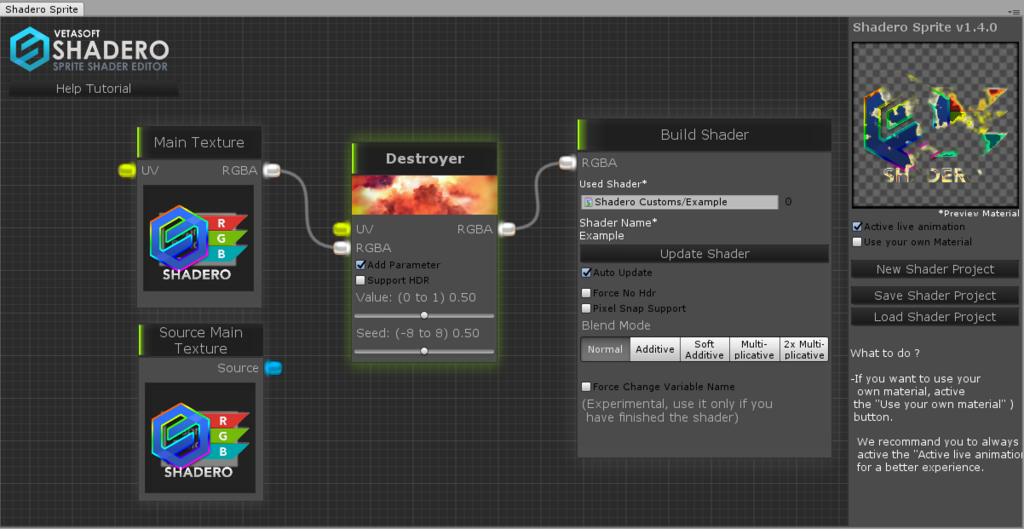Toggle Support HDR checkbox
1024x529 pixels.
click(360, 280)
